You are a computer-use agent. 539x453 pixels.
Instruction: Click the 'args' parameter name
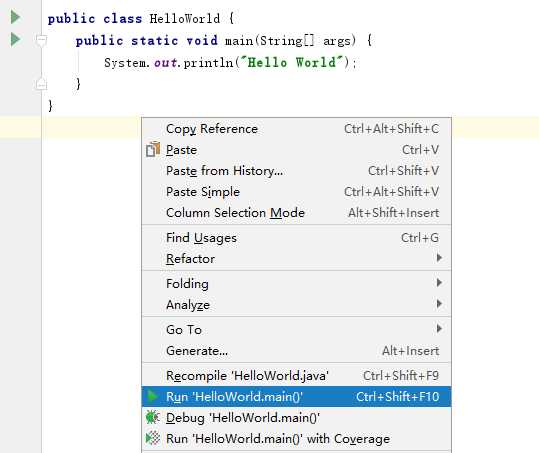coord(337,41)
